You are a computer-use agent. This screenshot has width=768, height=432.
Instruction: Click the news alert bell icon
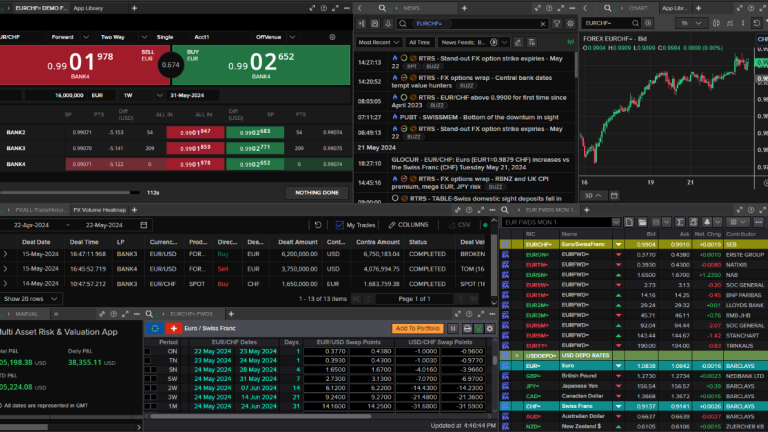click(388, 24)
